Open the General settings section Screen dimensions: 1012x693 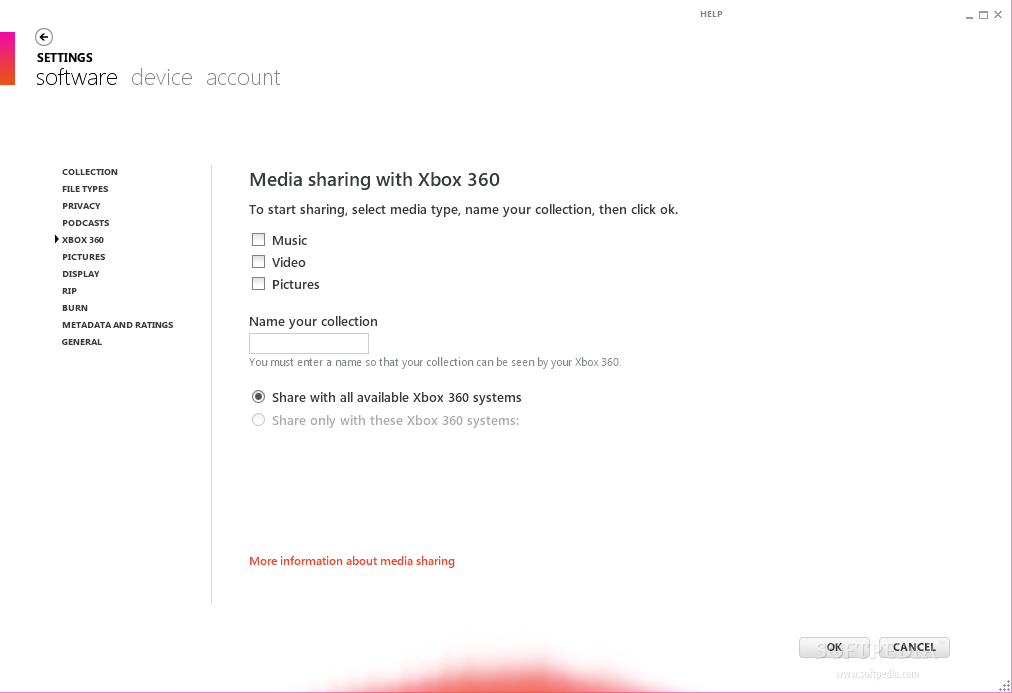(x=82, y=342)
